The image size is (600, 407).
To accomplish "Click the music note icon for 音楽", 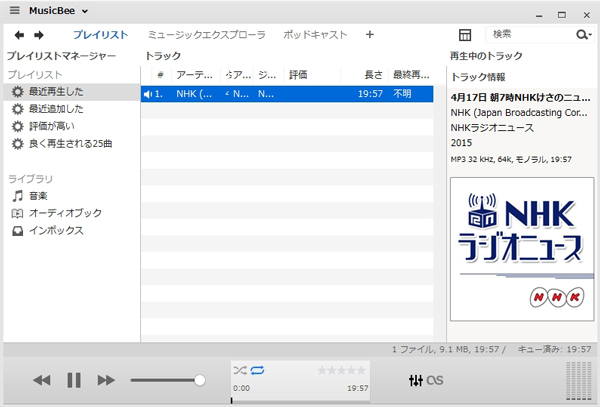I will [17, 196].
